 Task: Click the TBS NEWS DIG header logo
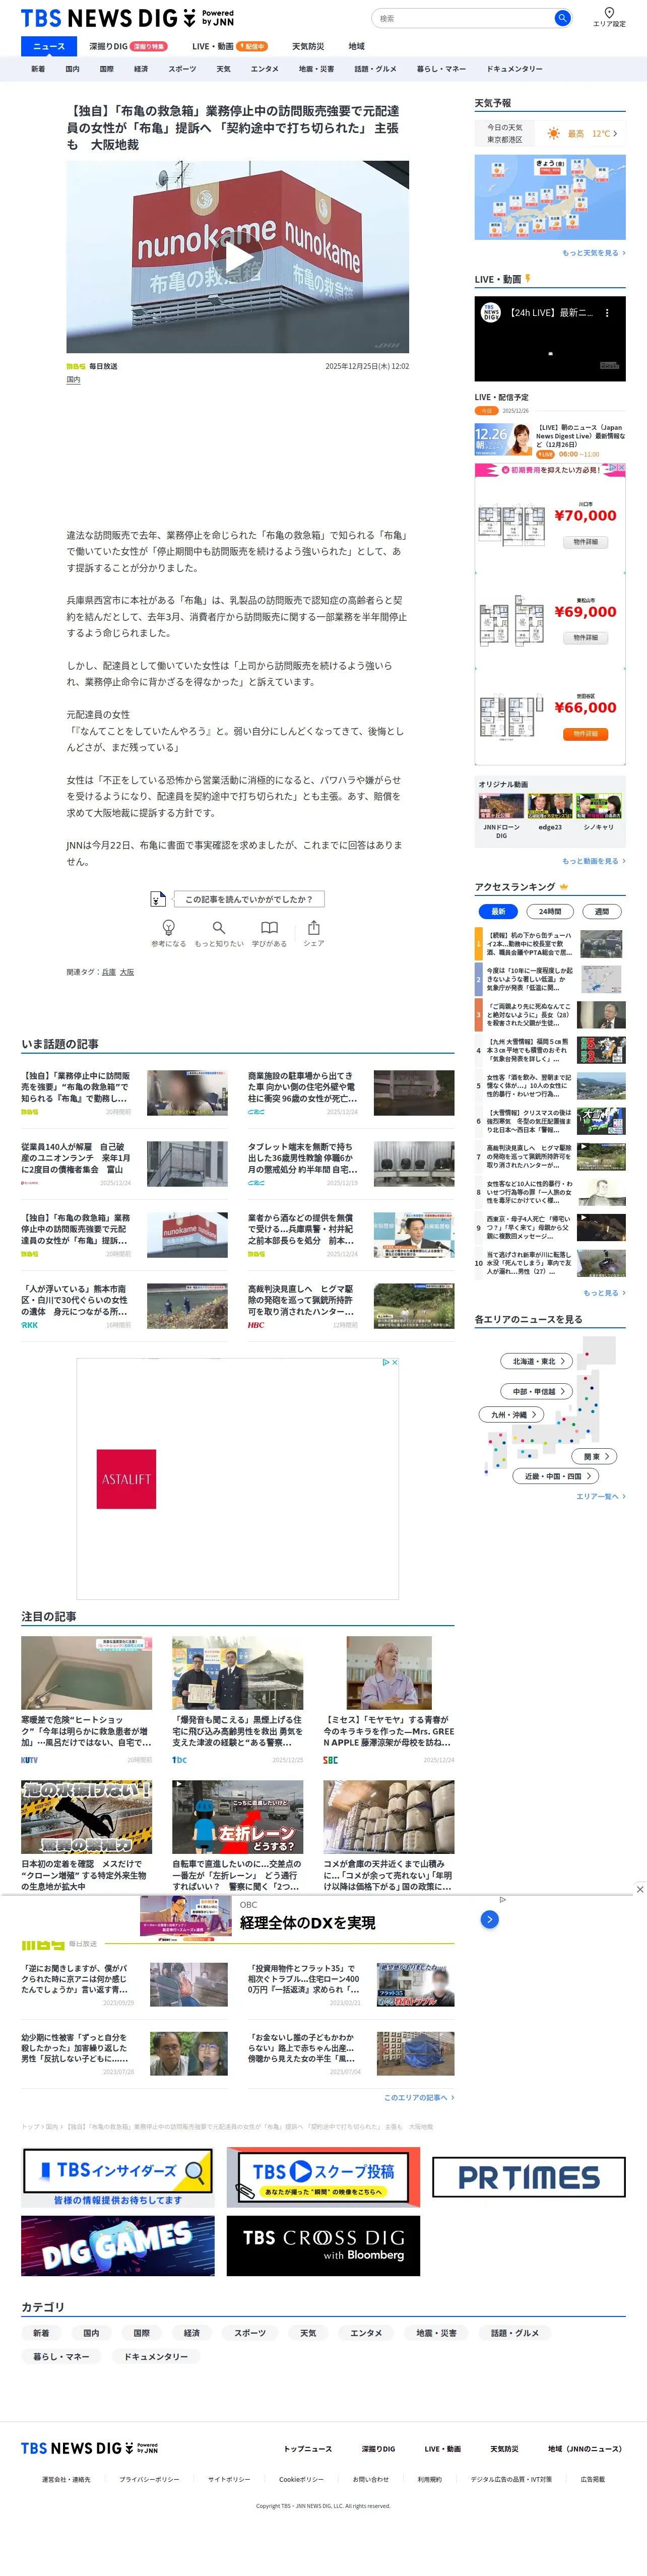point(127,18)
